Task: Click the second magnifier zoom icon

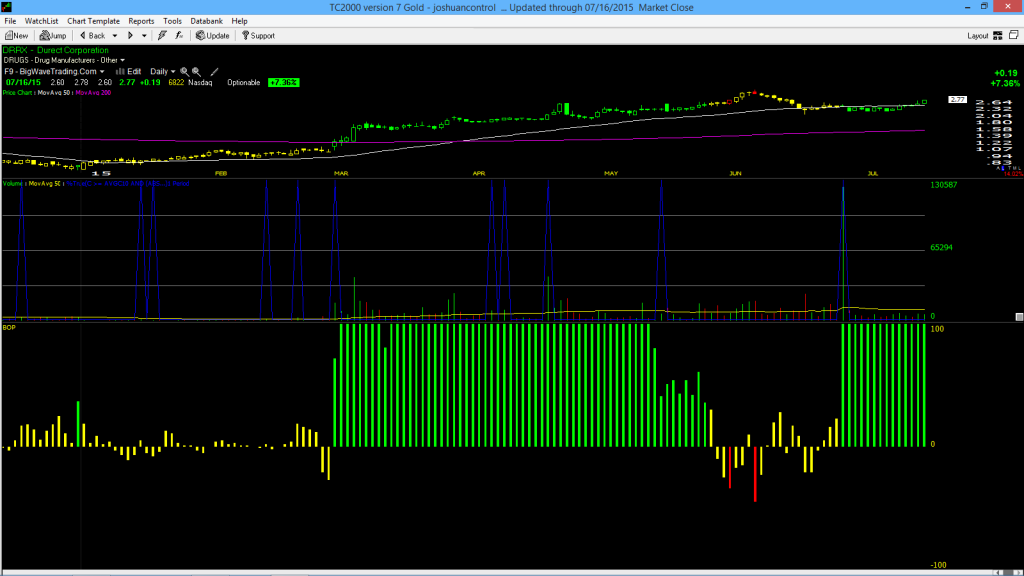Action: (x=196, y=72)
